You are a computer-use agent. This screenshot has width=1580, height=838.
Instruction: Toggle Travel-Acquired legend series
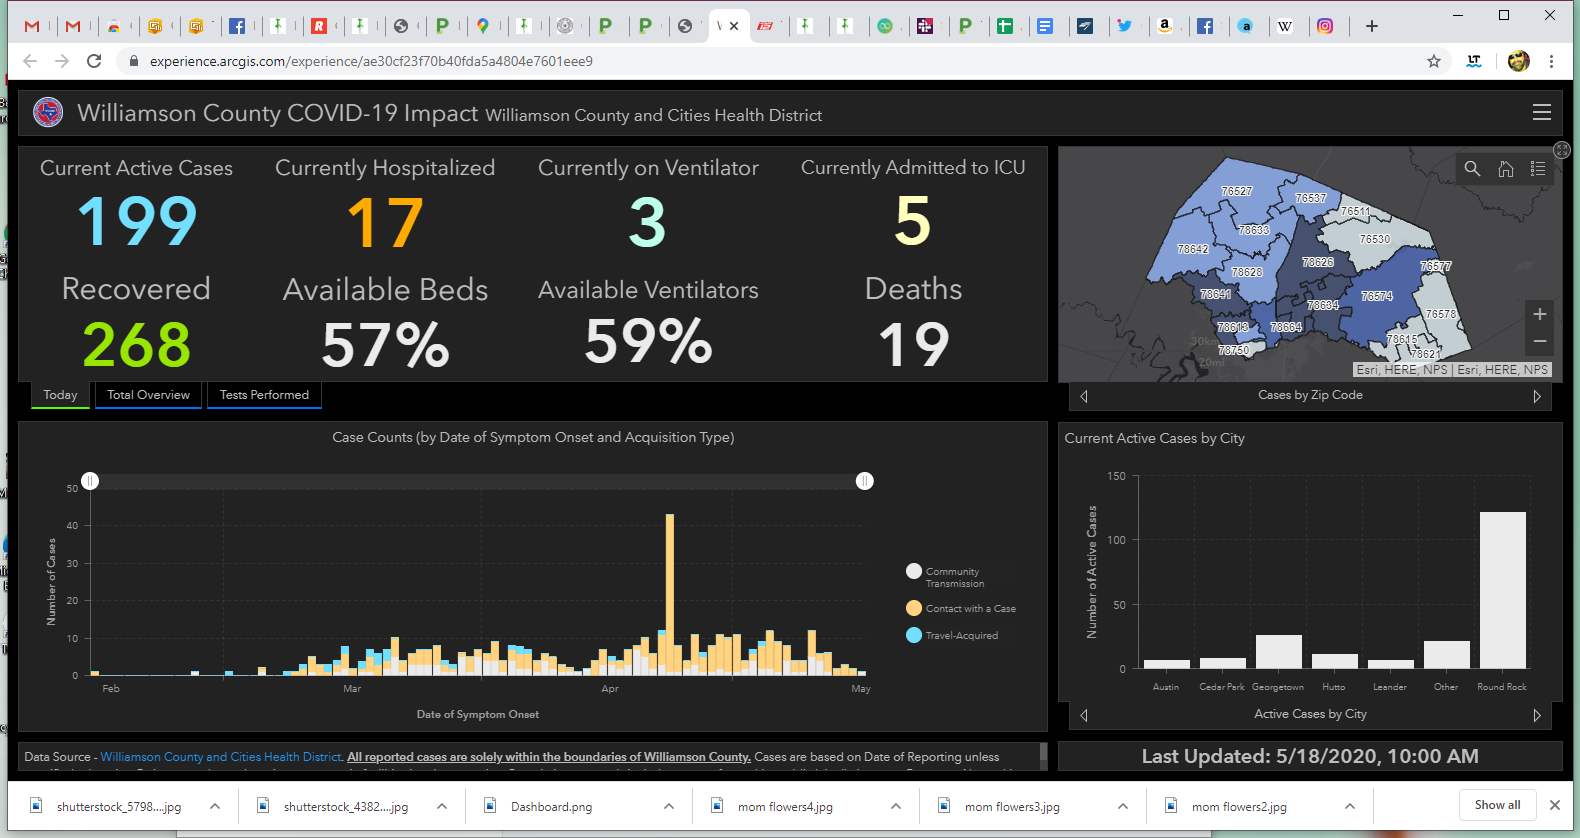(914, 635)
